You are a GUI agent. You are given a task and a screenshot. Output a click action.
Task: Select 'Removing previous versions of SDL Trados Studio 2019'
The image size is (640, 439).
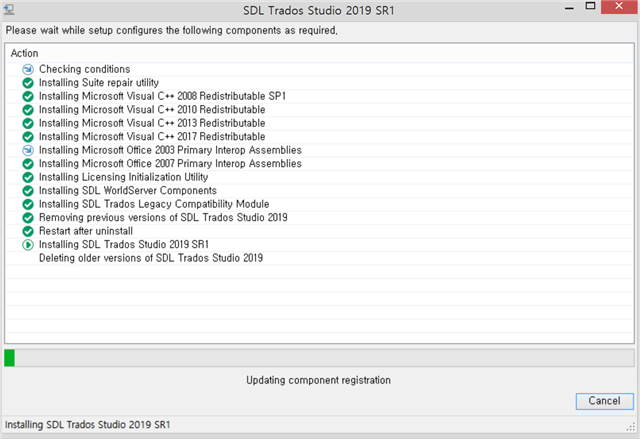[163, 217]
